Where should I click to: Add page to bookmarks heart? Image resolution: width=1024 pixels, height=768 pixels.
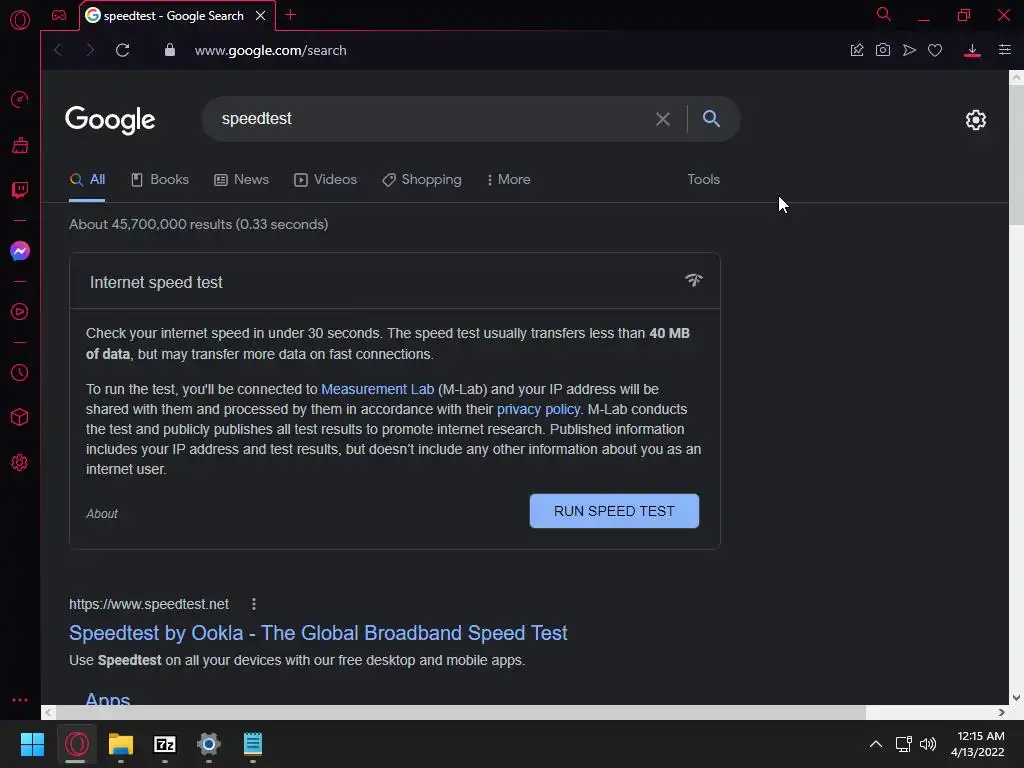[x=935, y=50]
